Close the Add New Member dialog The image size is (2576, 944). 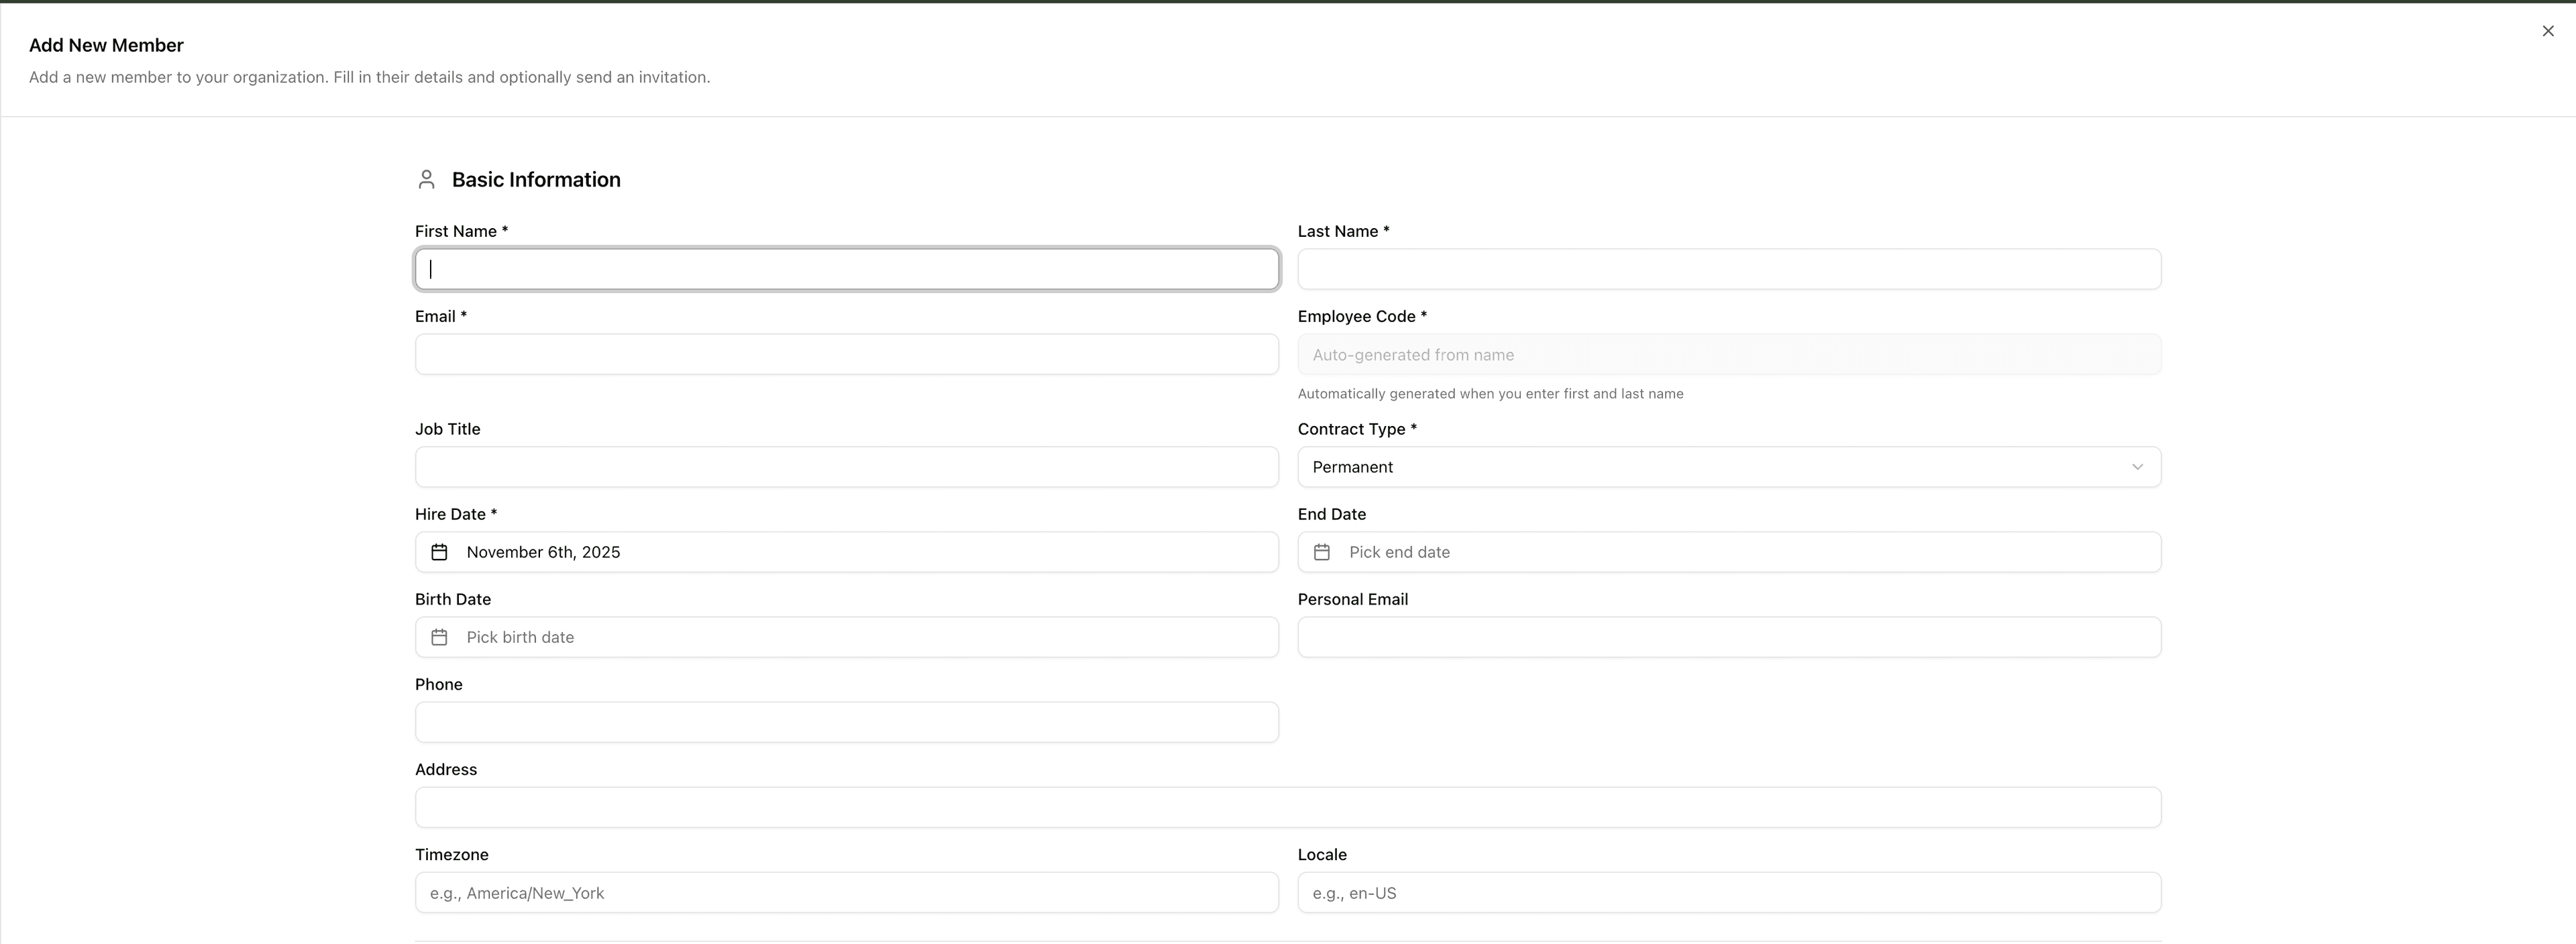click(2547, 31)
